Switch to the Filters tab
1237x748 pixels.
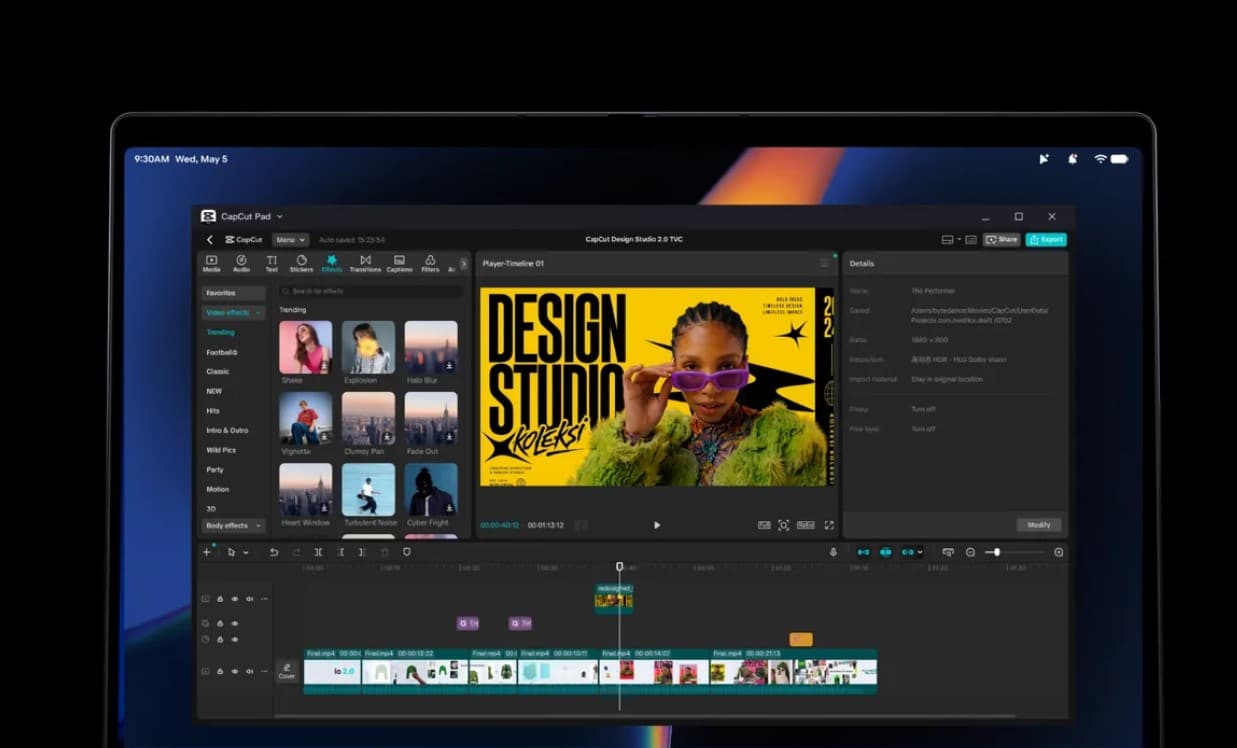(430, 263)
